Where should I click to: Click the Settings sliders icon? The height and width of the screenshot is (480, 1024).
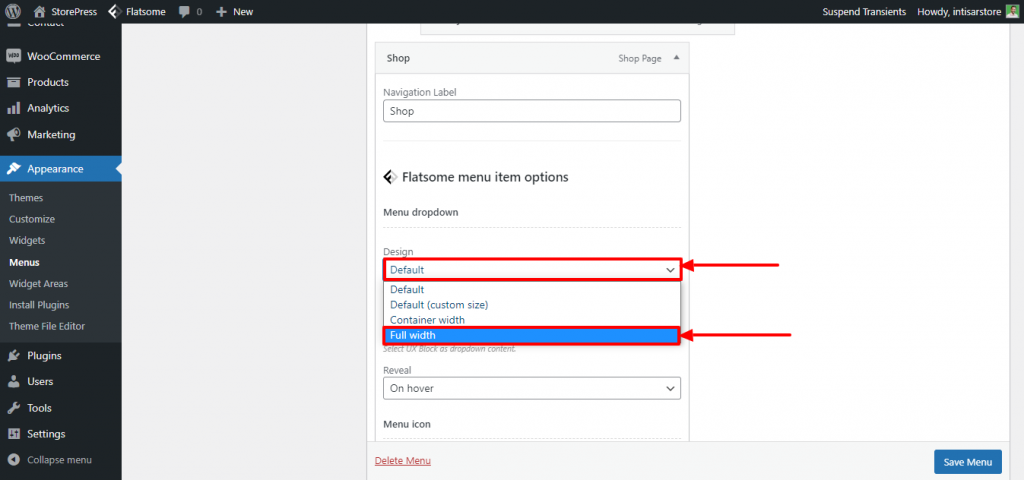(14, 434)
